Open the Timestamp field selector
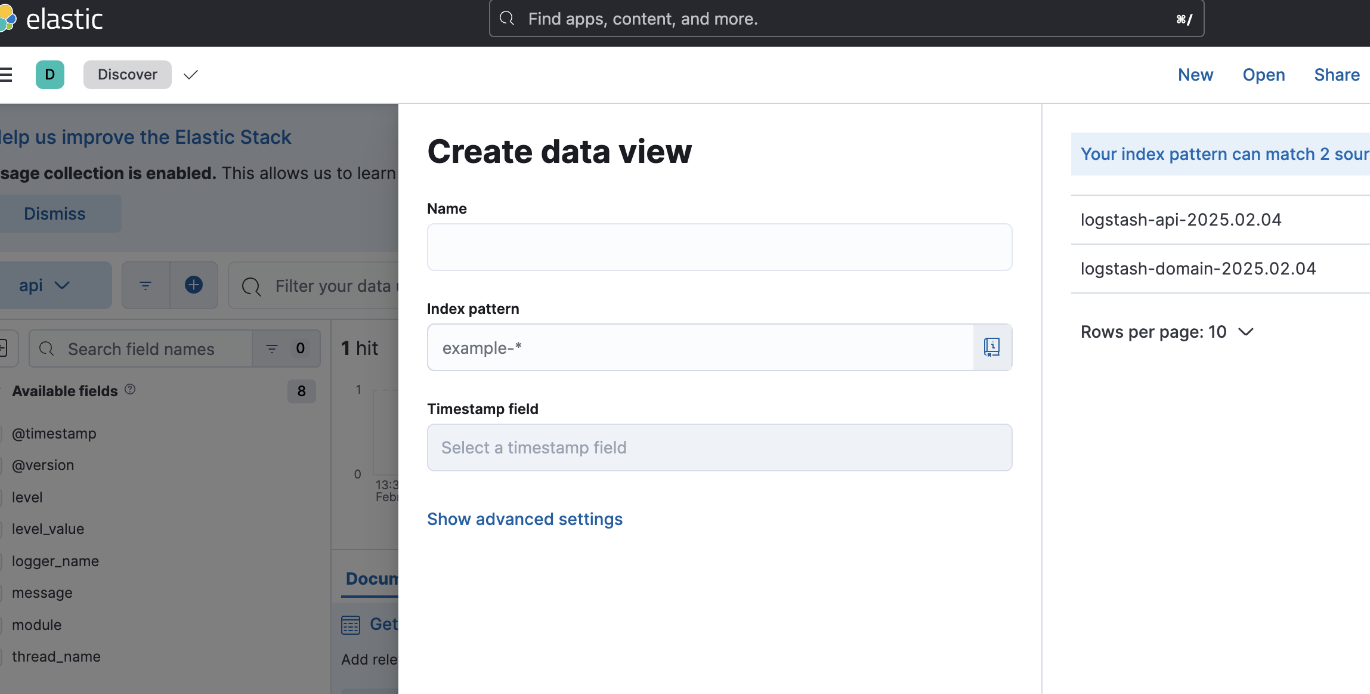 [719, 448]
